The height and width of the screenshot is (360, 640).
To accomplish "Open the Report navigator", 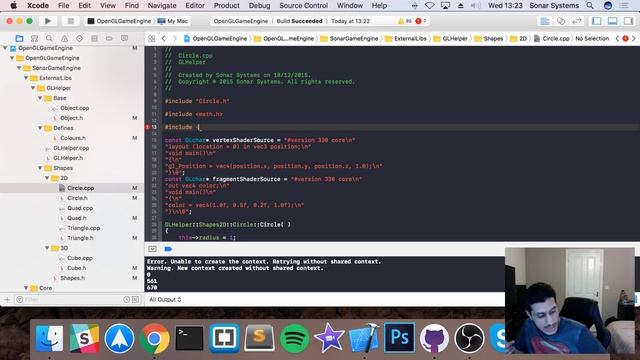I will pyautogui.click(x=124, y=38).
